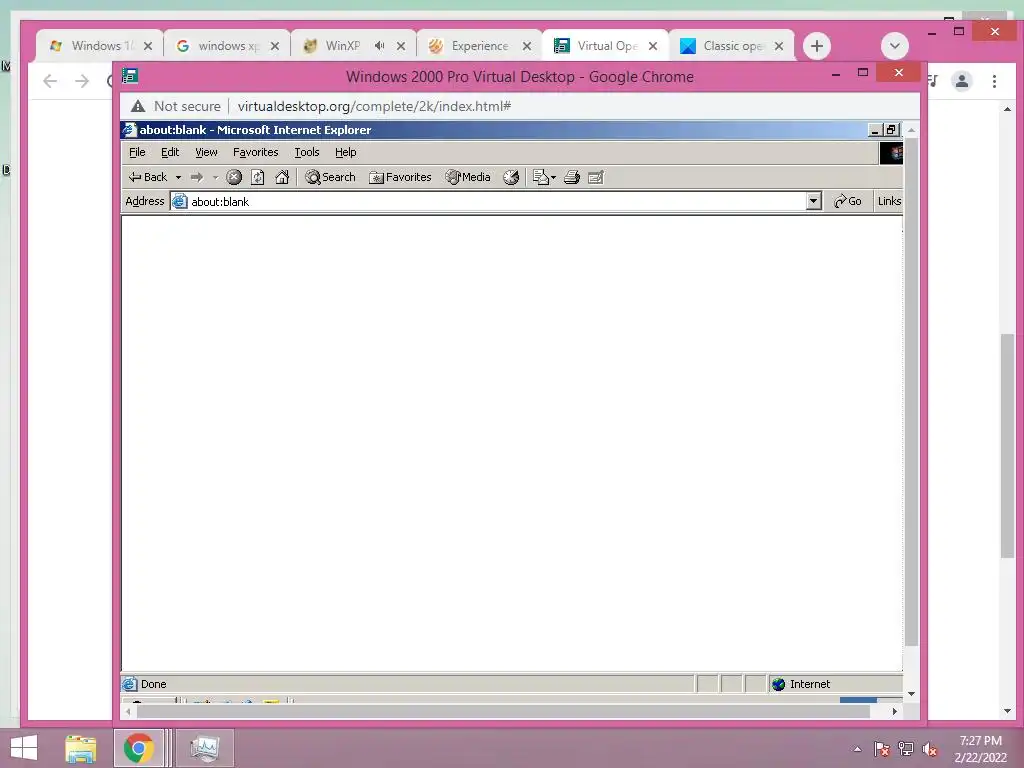Open the Chrome tab search chevron

(x=895, y=46)
